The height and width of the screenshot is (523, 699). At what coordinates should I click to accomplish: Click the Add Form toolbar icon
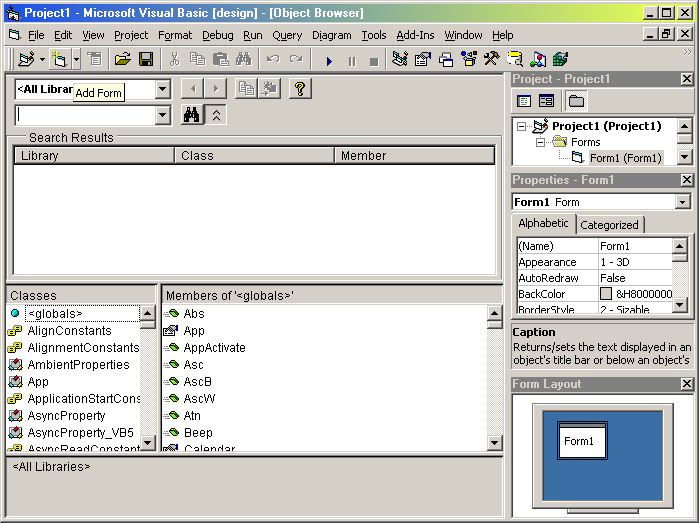coord(59,59)
